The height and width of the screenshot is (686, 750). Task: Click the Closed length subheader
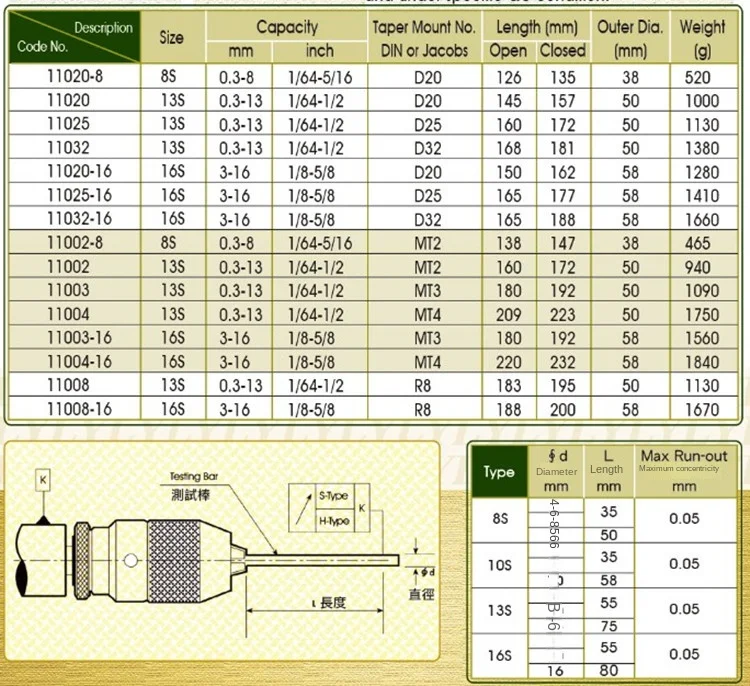point(562,50)
